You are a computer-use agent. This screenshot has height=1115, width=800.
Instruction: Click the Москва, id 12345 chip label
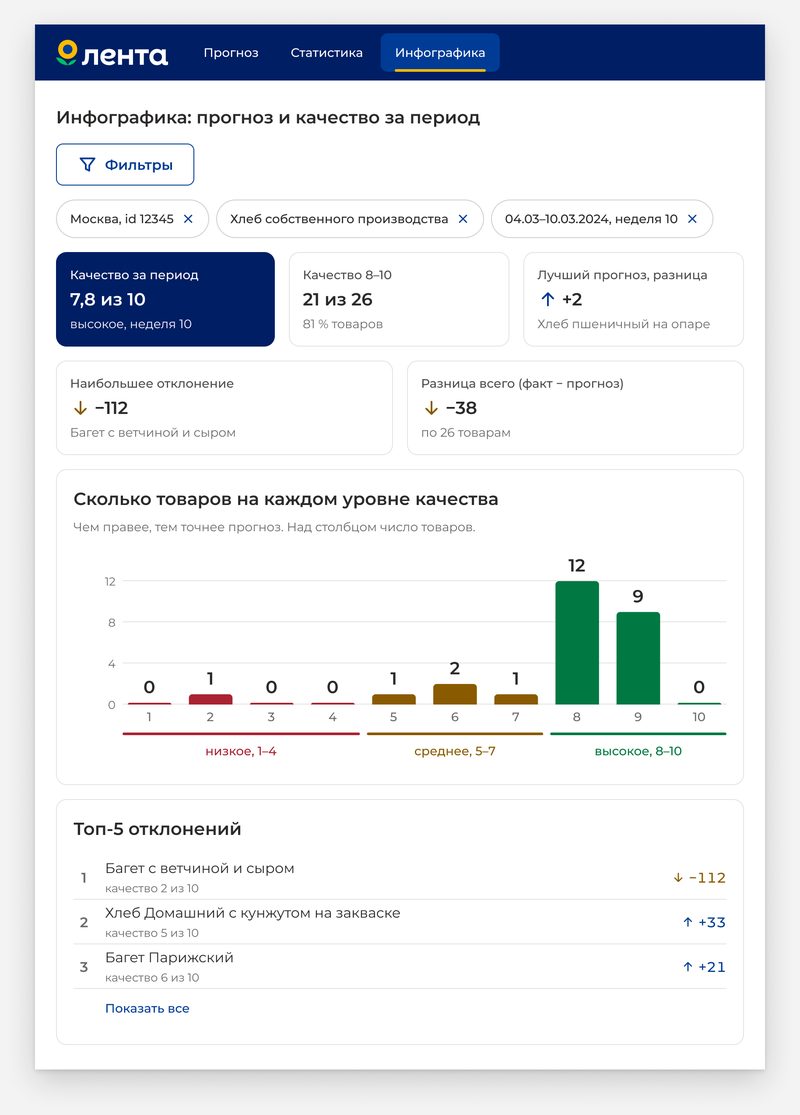(x=122, y=219)
